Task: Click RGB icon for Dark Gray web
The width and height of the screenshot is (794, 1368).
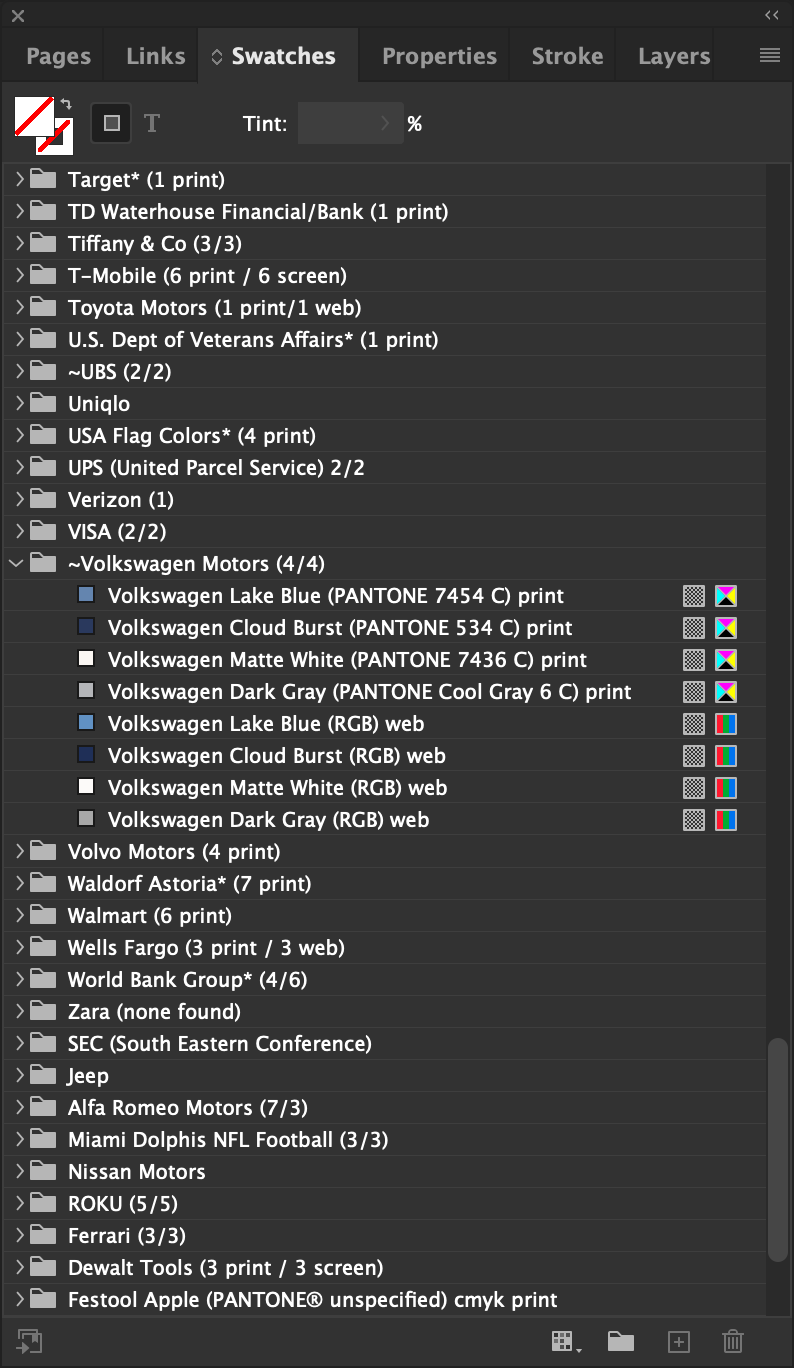Action: click(726, 821)
